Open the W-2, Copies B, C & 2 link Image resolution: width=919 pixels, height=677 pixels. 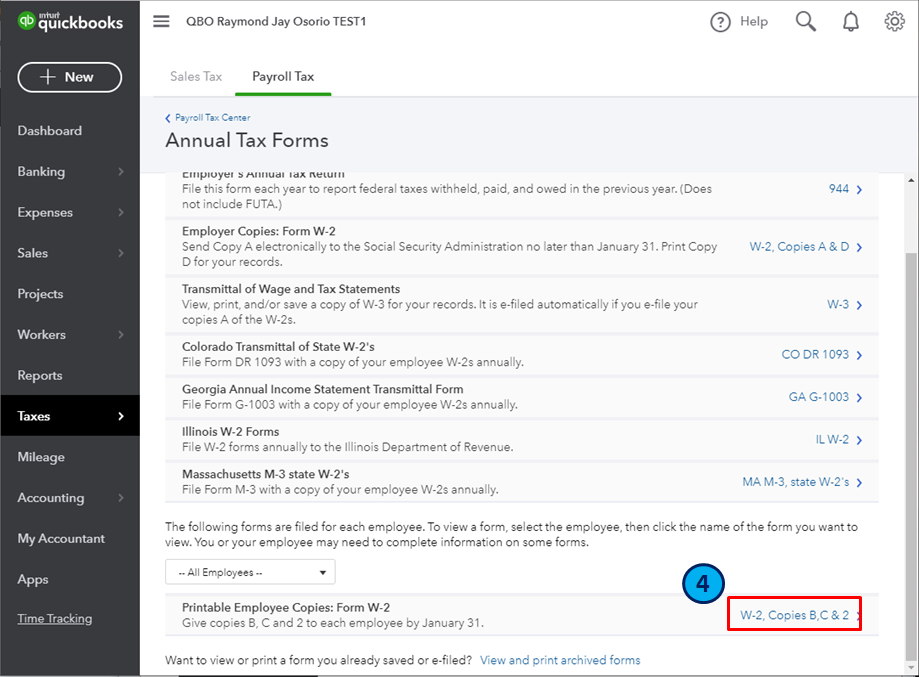(x=794, y=615)
